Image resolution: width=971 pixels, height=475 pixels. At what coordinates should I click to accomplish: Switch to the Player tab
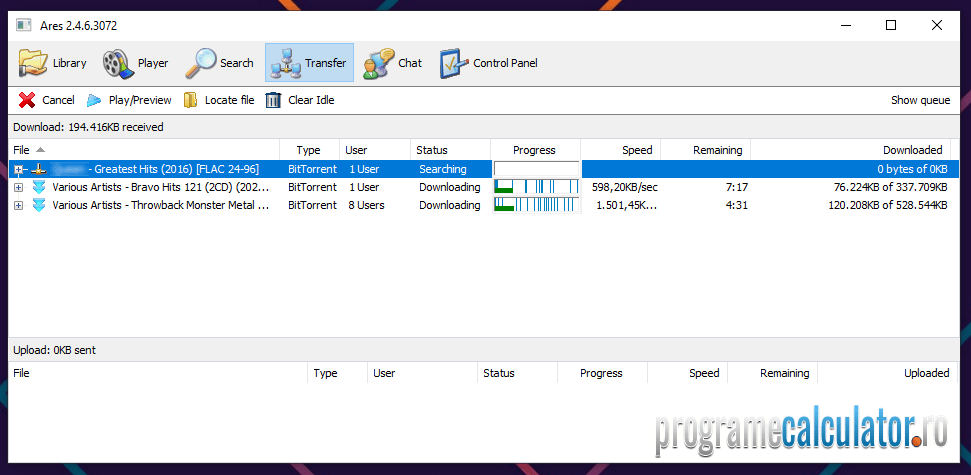[136, 63]
